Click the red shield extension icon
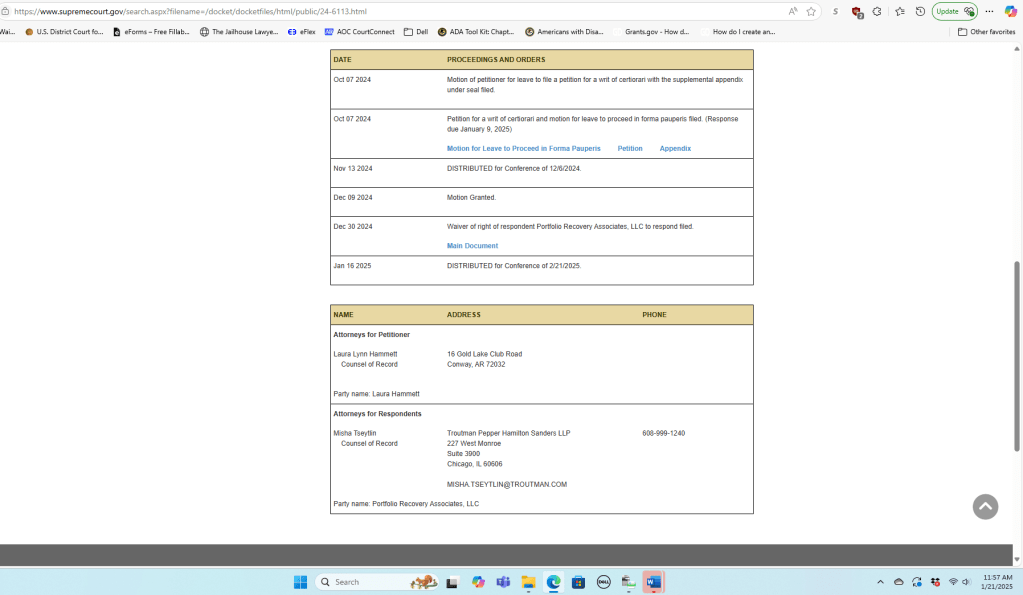This screenshot has width=1023, height=595. 857,12
